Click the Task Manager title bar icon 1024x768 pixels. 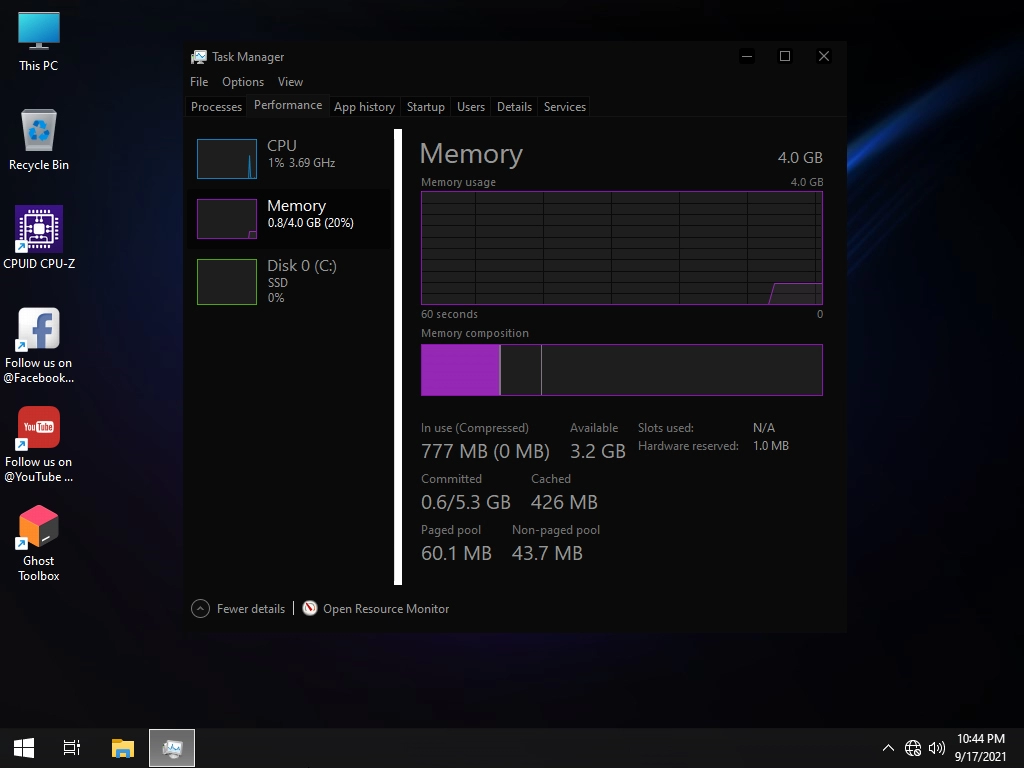pos(199,57)
